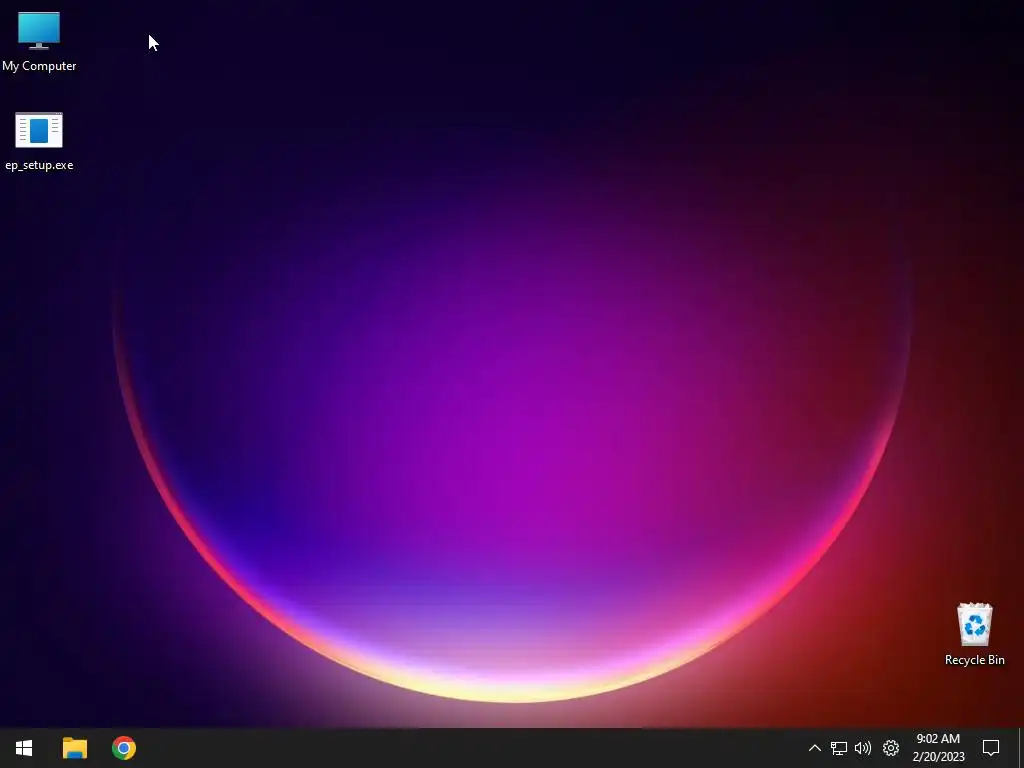This screenshot has height=768, width=1024.
Task: Open the clock showing 9:02 AM
Action: tap(938, 748)
